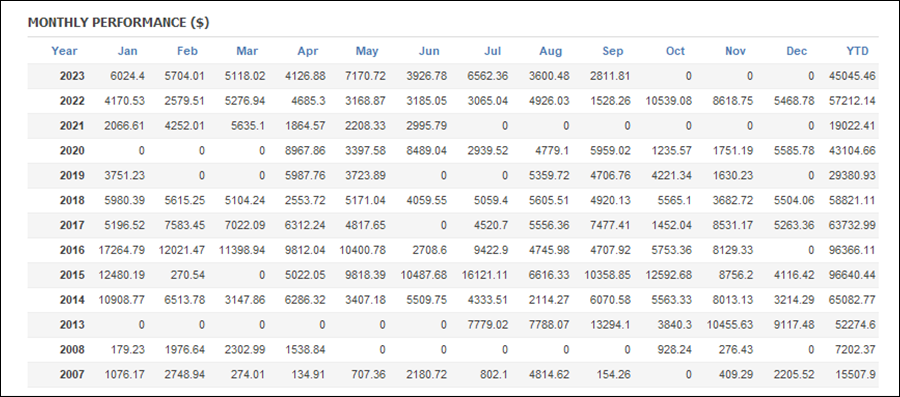Viewport: 900px width, 397px height.
Task: Click the 2015 YTD value 96640.44
Action: [x=852, y=275]
